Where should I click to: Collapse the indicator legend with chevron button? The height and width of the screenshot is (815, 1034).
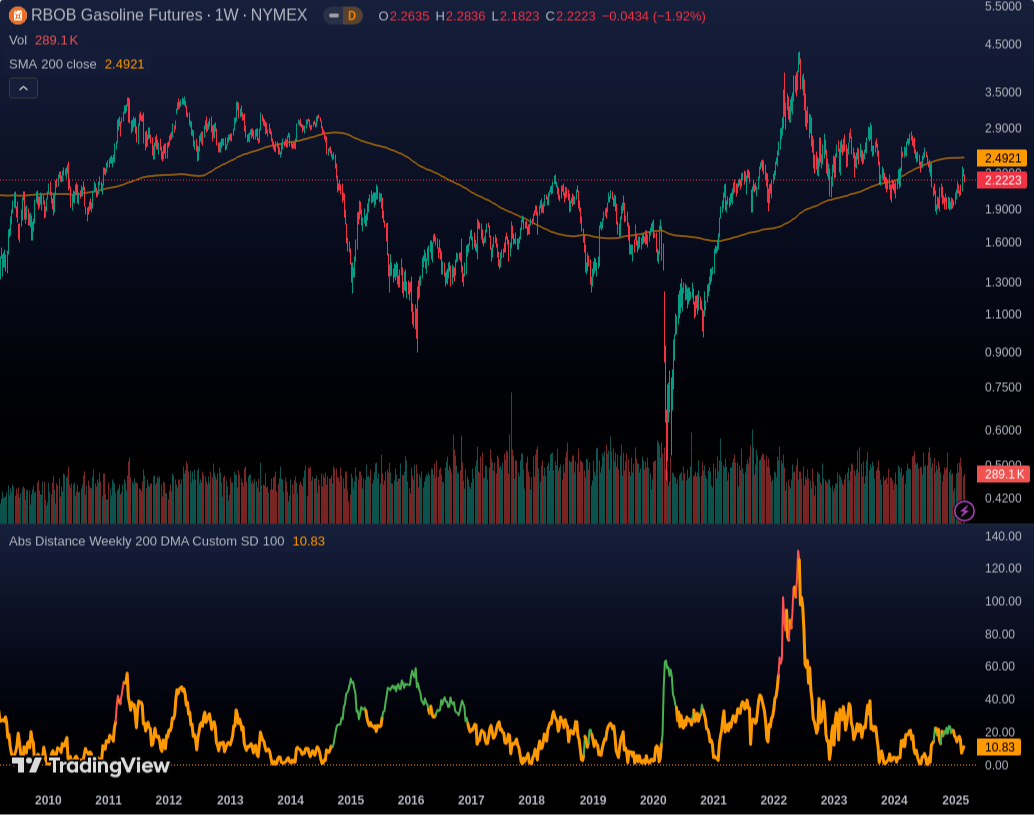coord(23,88)
